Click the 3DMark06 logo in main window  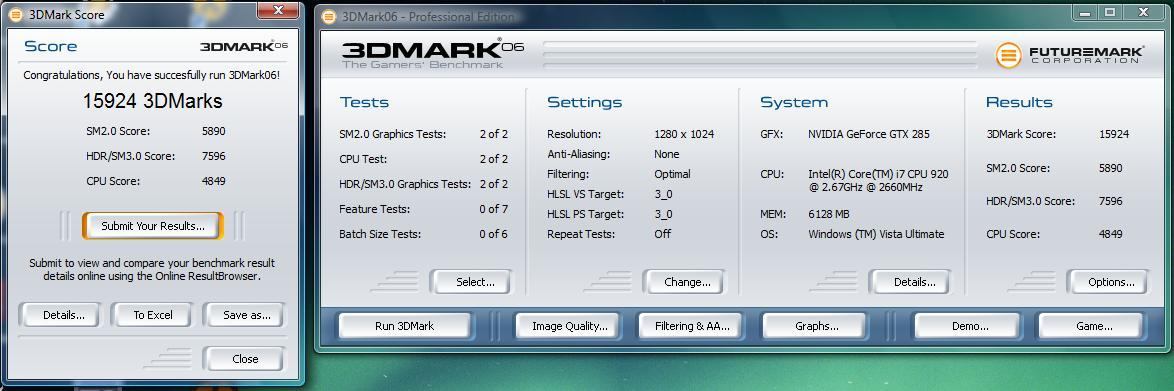point(433,53)
